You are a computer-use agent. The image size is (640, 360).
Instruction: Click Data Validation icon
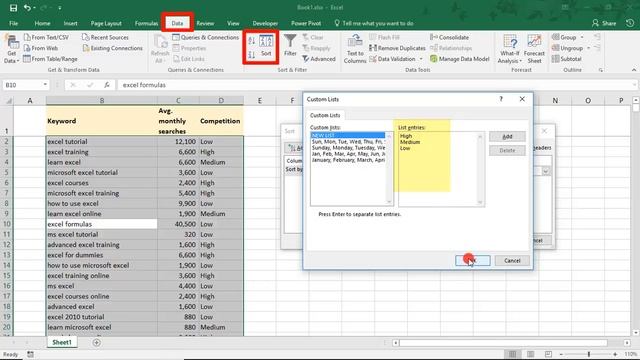coord(373,59)
